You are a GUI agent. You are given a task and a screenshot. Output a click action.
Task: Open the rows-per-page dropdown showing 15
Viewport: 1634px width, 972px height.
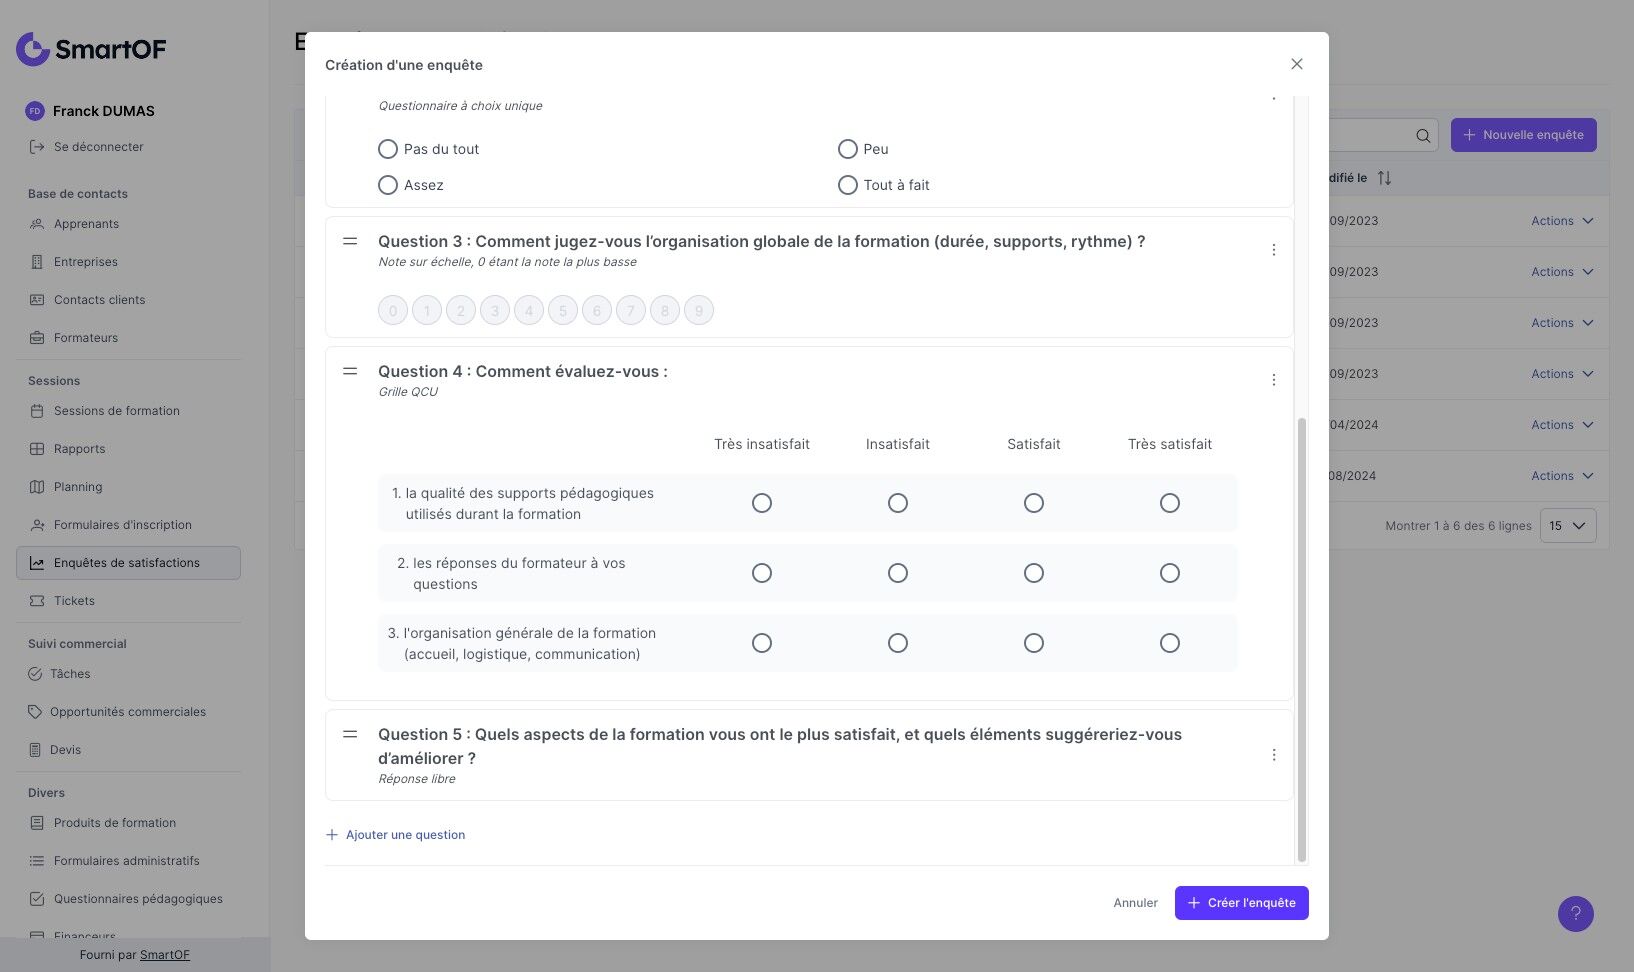pyautogui.click(x=1567, y=526)
